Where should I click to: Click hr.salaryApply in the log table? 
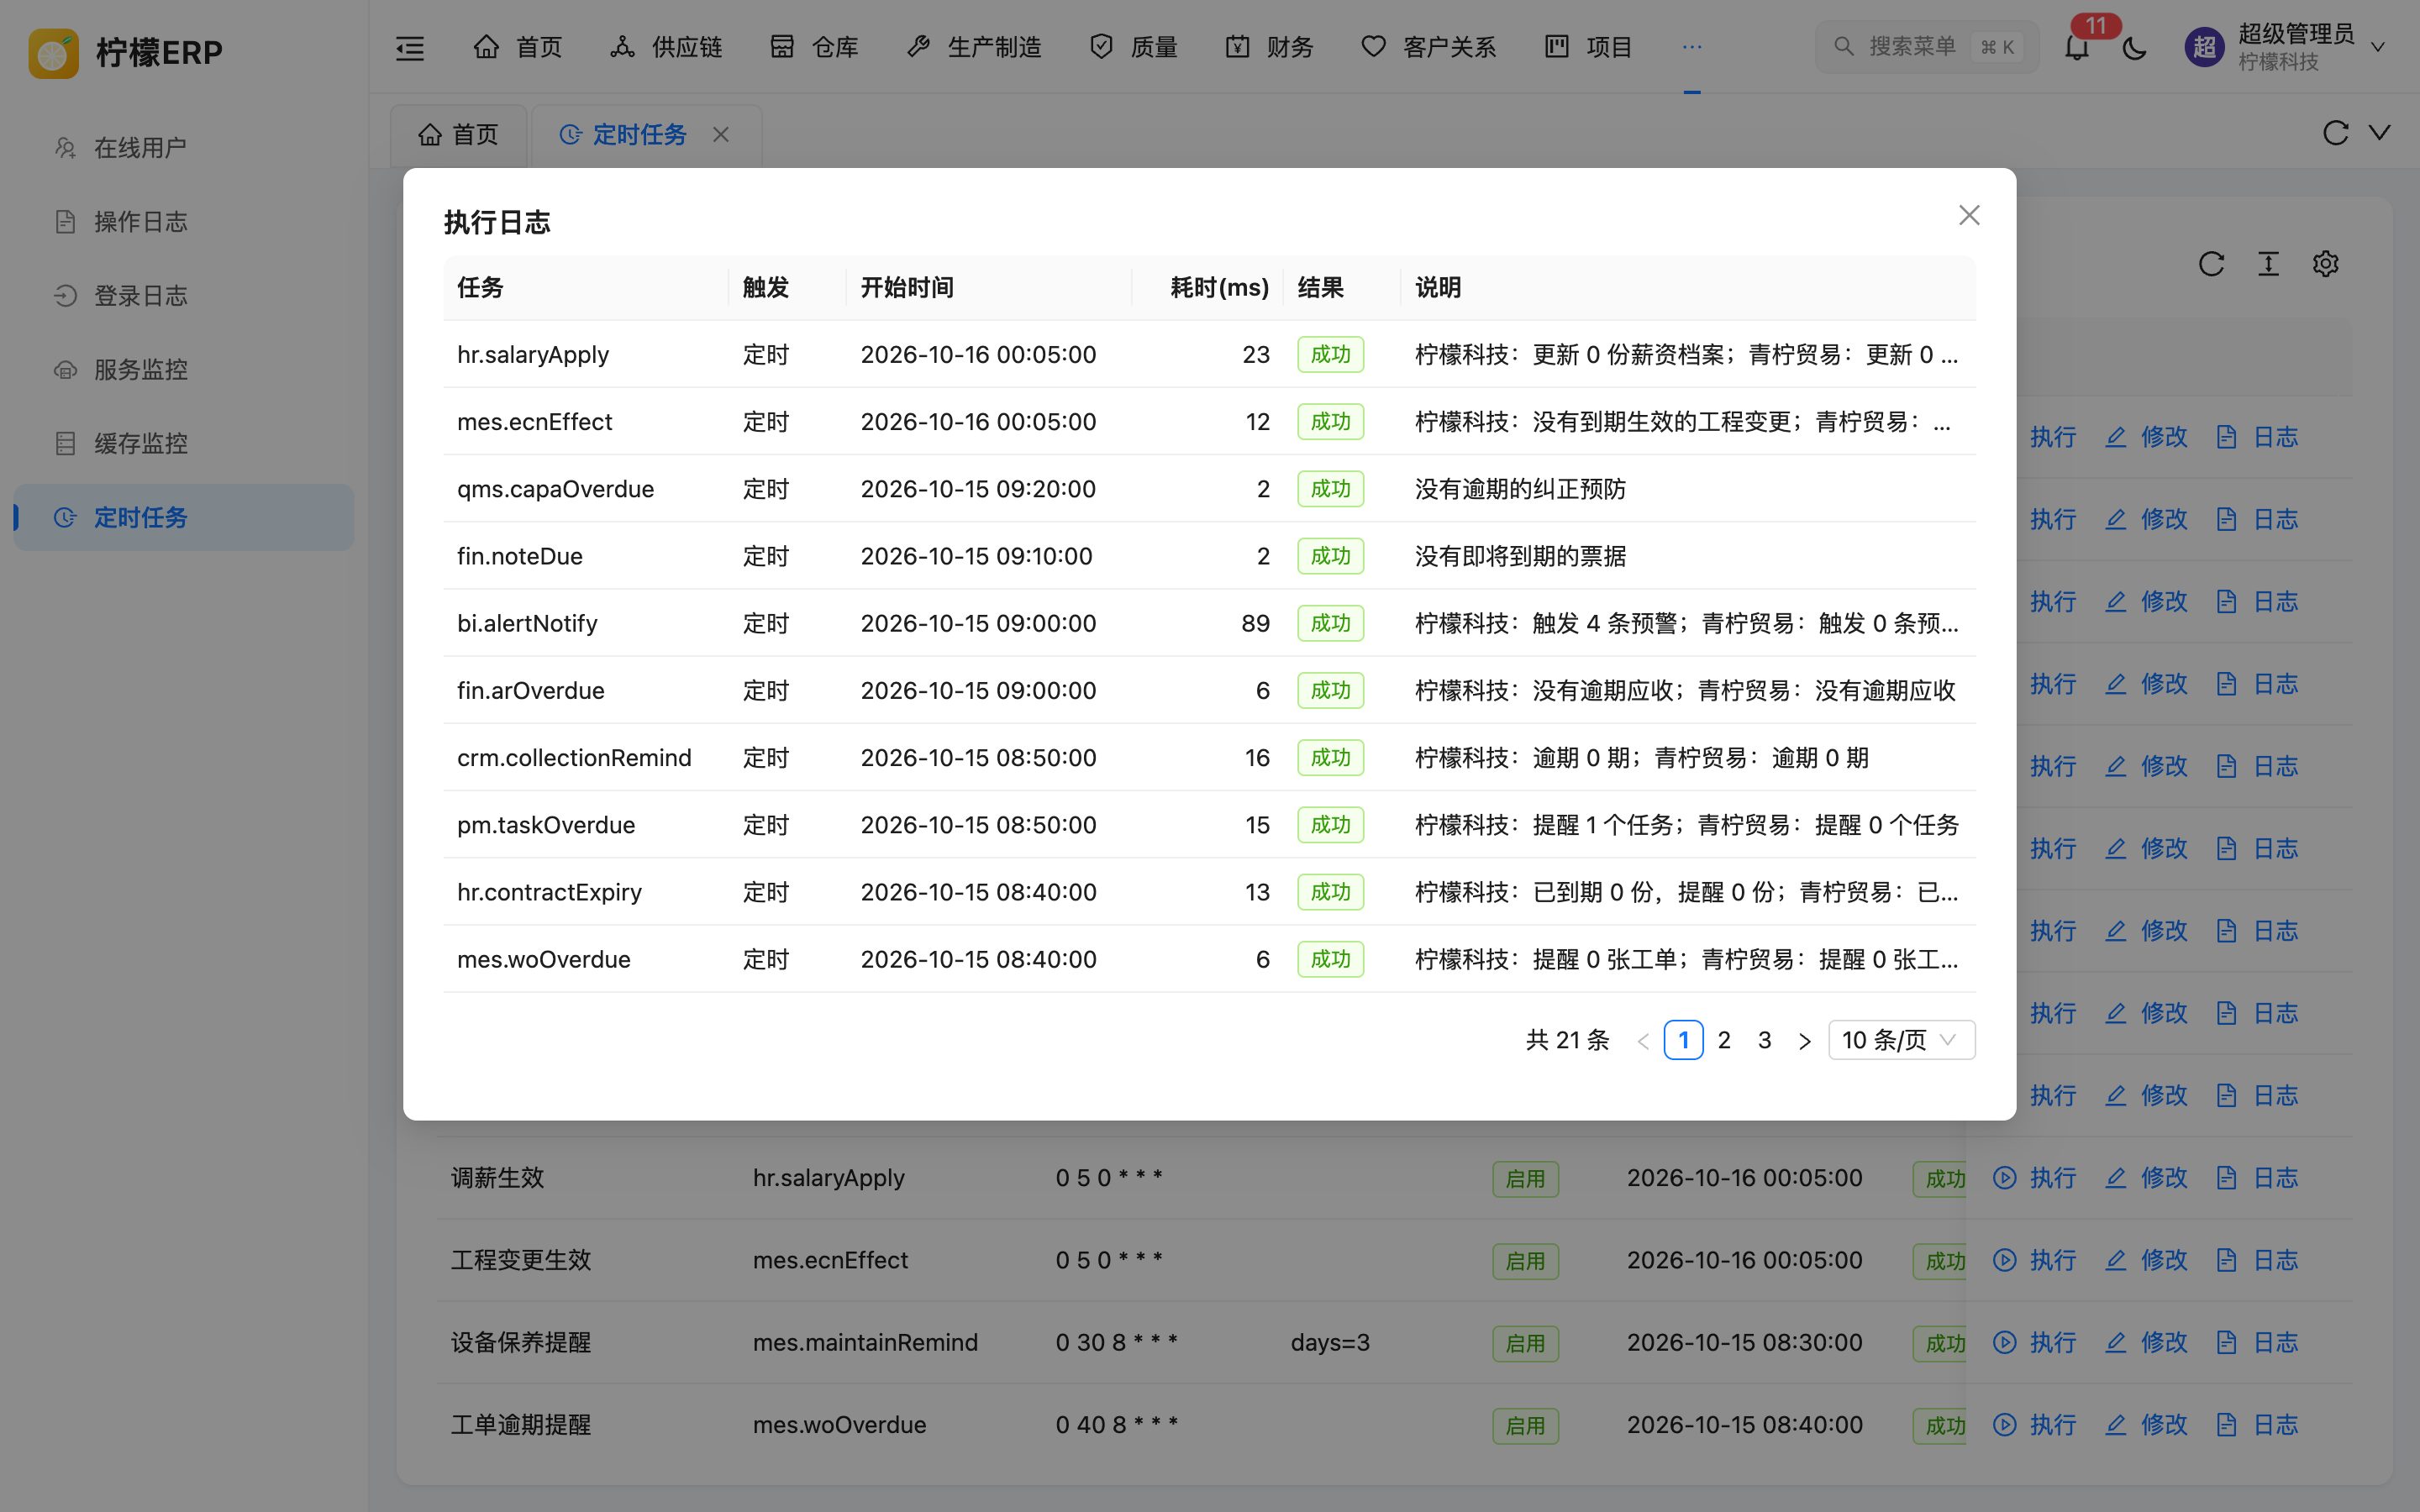(x=533, y=354)
